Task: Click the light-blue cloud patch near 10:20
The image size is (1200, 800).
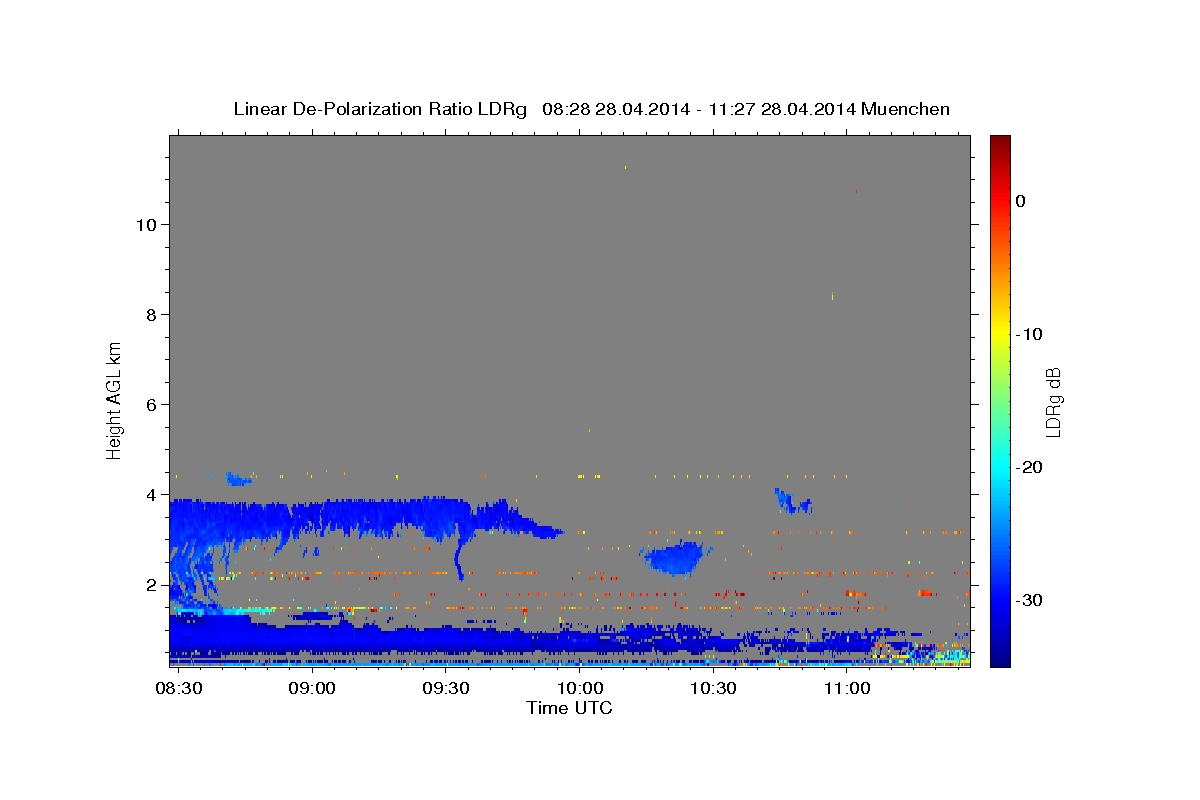Action: pyautogui.click(x=676, y=558)
